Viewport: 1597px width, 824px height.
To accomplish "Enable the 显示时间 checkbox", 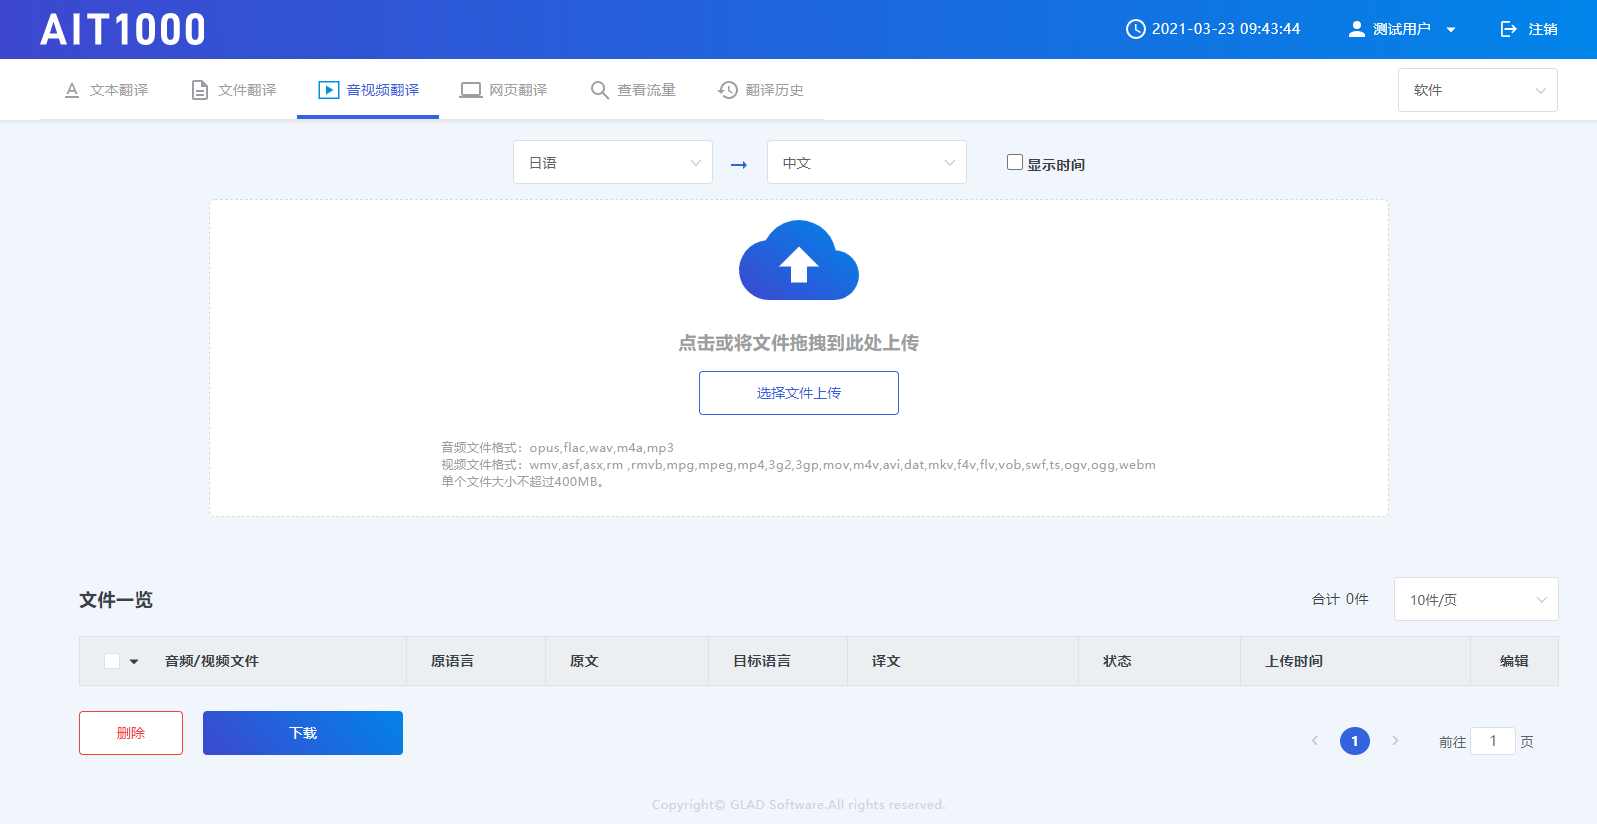I will pos(1015,162).
